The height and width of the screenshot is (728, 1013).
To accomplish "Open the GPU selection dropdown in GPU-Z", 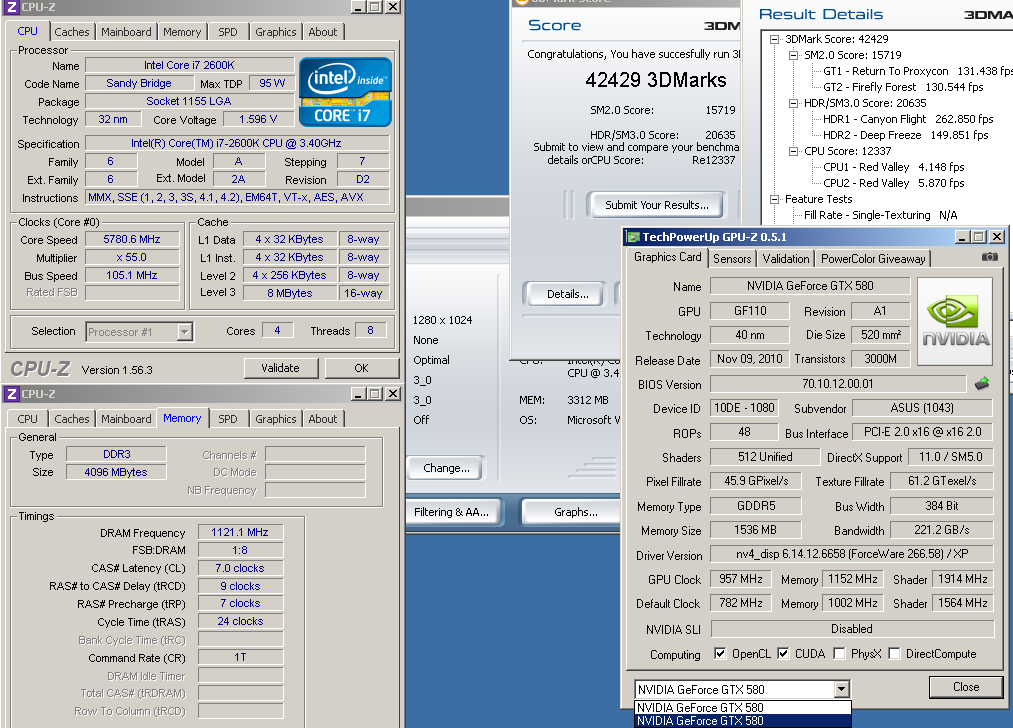I will pyautogui.click(x=841, y=689).
